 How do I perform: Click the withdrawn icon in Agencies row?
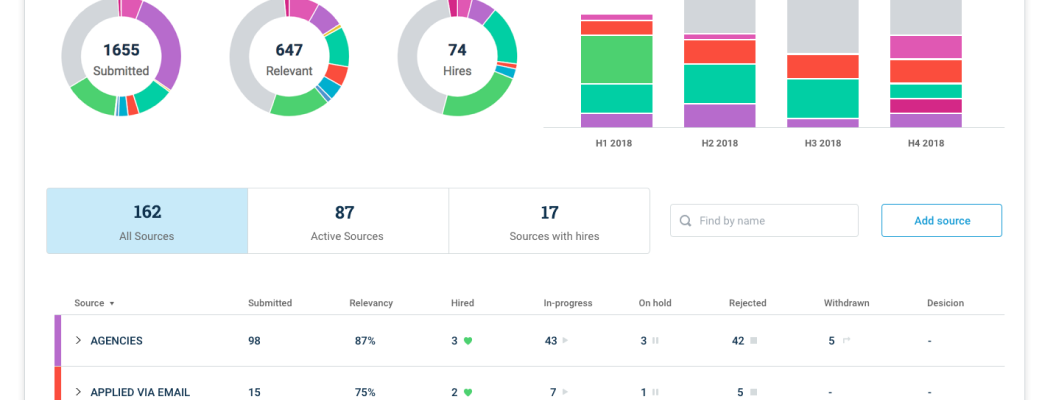pyautogui.click(x=845, y=341)
